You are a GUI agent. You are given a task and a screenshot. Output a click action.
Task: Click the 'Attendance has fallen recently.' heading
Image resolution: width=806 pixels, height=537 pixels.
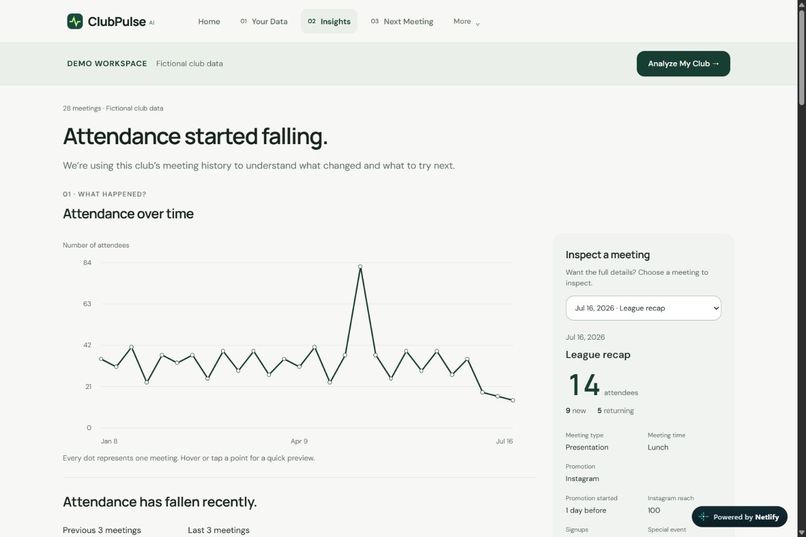159,502
